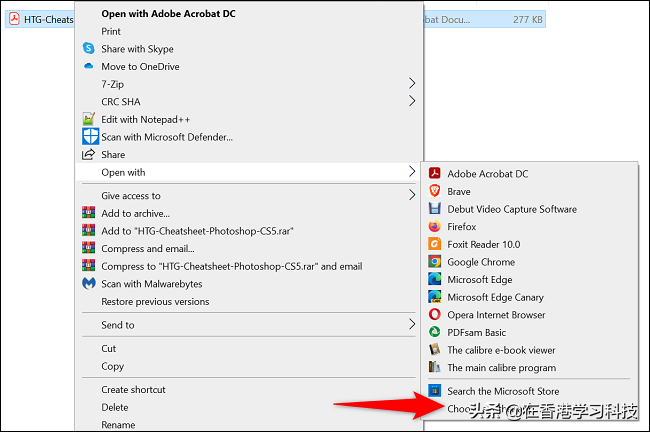Viewport: 650px width, 432px height.
Task: Expand the Give access to submenu arrow
Action: (x=412, y=196)
